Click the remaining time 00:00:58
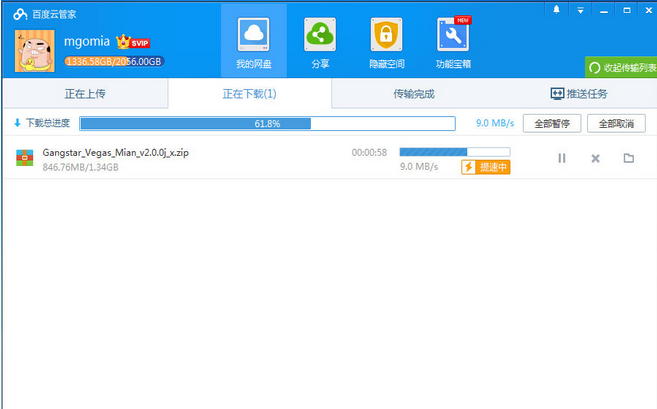 (369, 153)
